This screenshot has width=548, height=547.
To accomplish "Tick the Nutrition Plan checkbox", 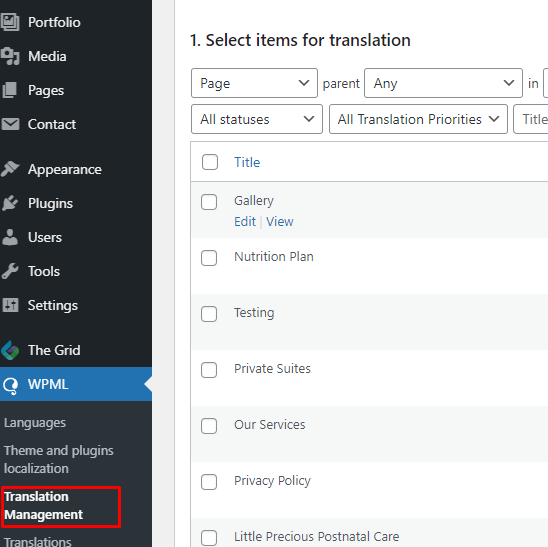I will click(209, 258).
